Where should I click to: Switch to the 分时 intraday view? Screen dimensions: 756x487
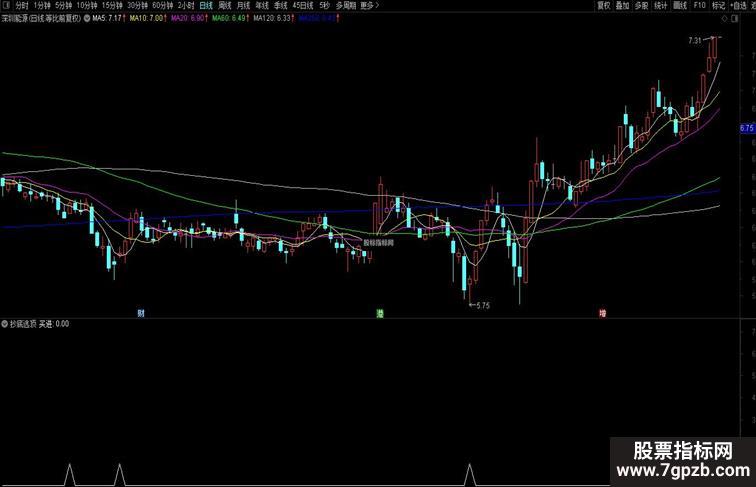click(x=22, y=5)
